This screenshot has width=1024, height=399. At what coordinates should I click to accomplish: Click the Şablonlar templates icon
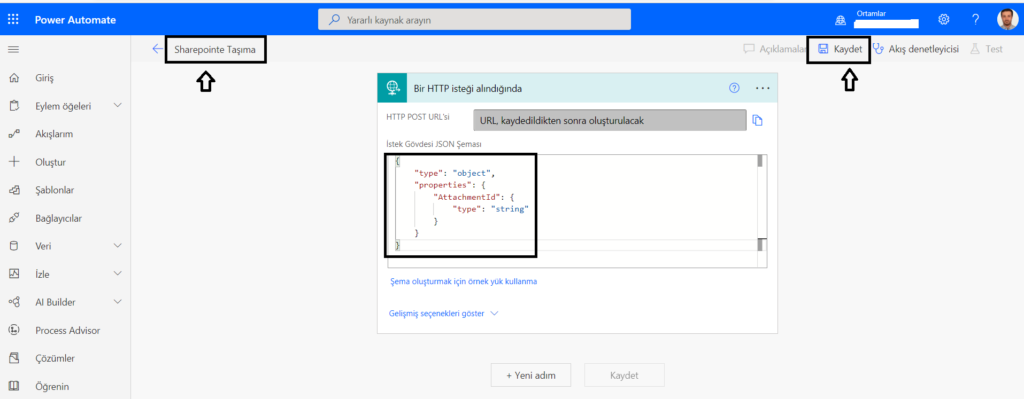pyautogui.click(x=13, y=190)
